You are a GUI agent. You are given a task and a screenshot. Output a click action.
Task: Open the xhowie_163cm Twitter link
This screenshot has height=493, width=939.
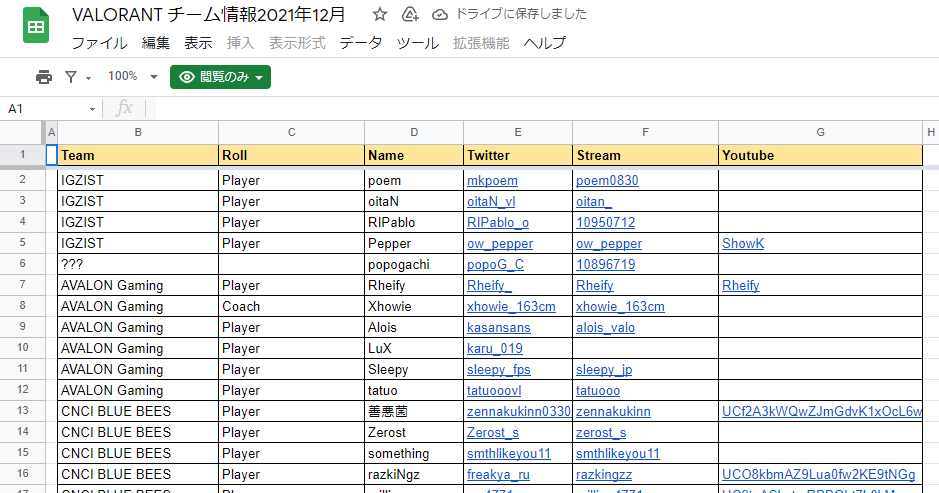(511, 306)
